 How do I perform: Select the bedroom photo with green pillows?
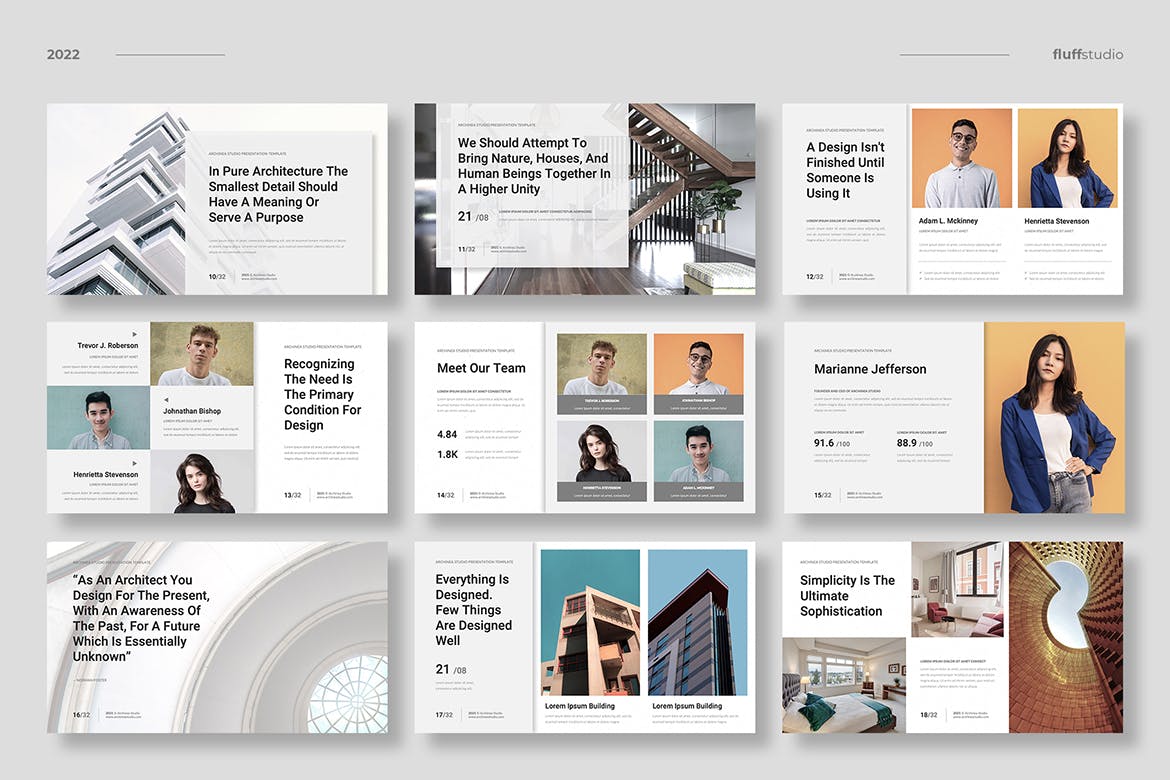[845, 686]
